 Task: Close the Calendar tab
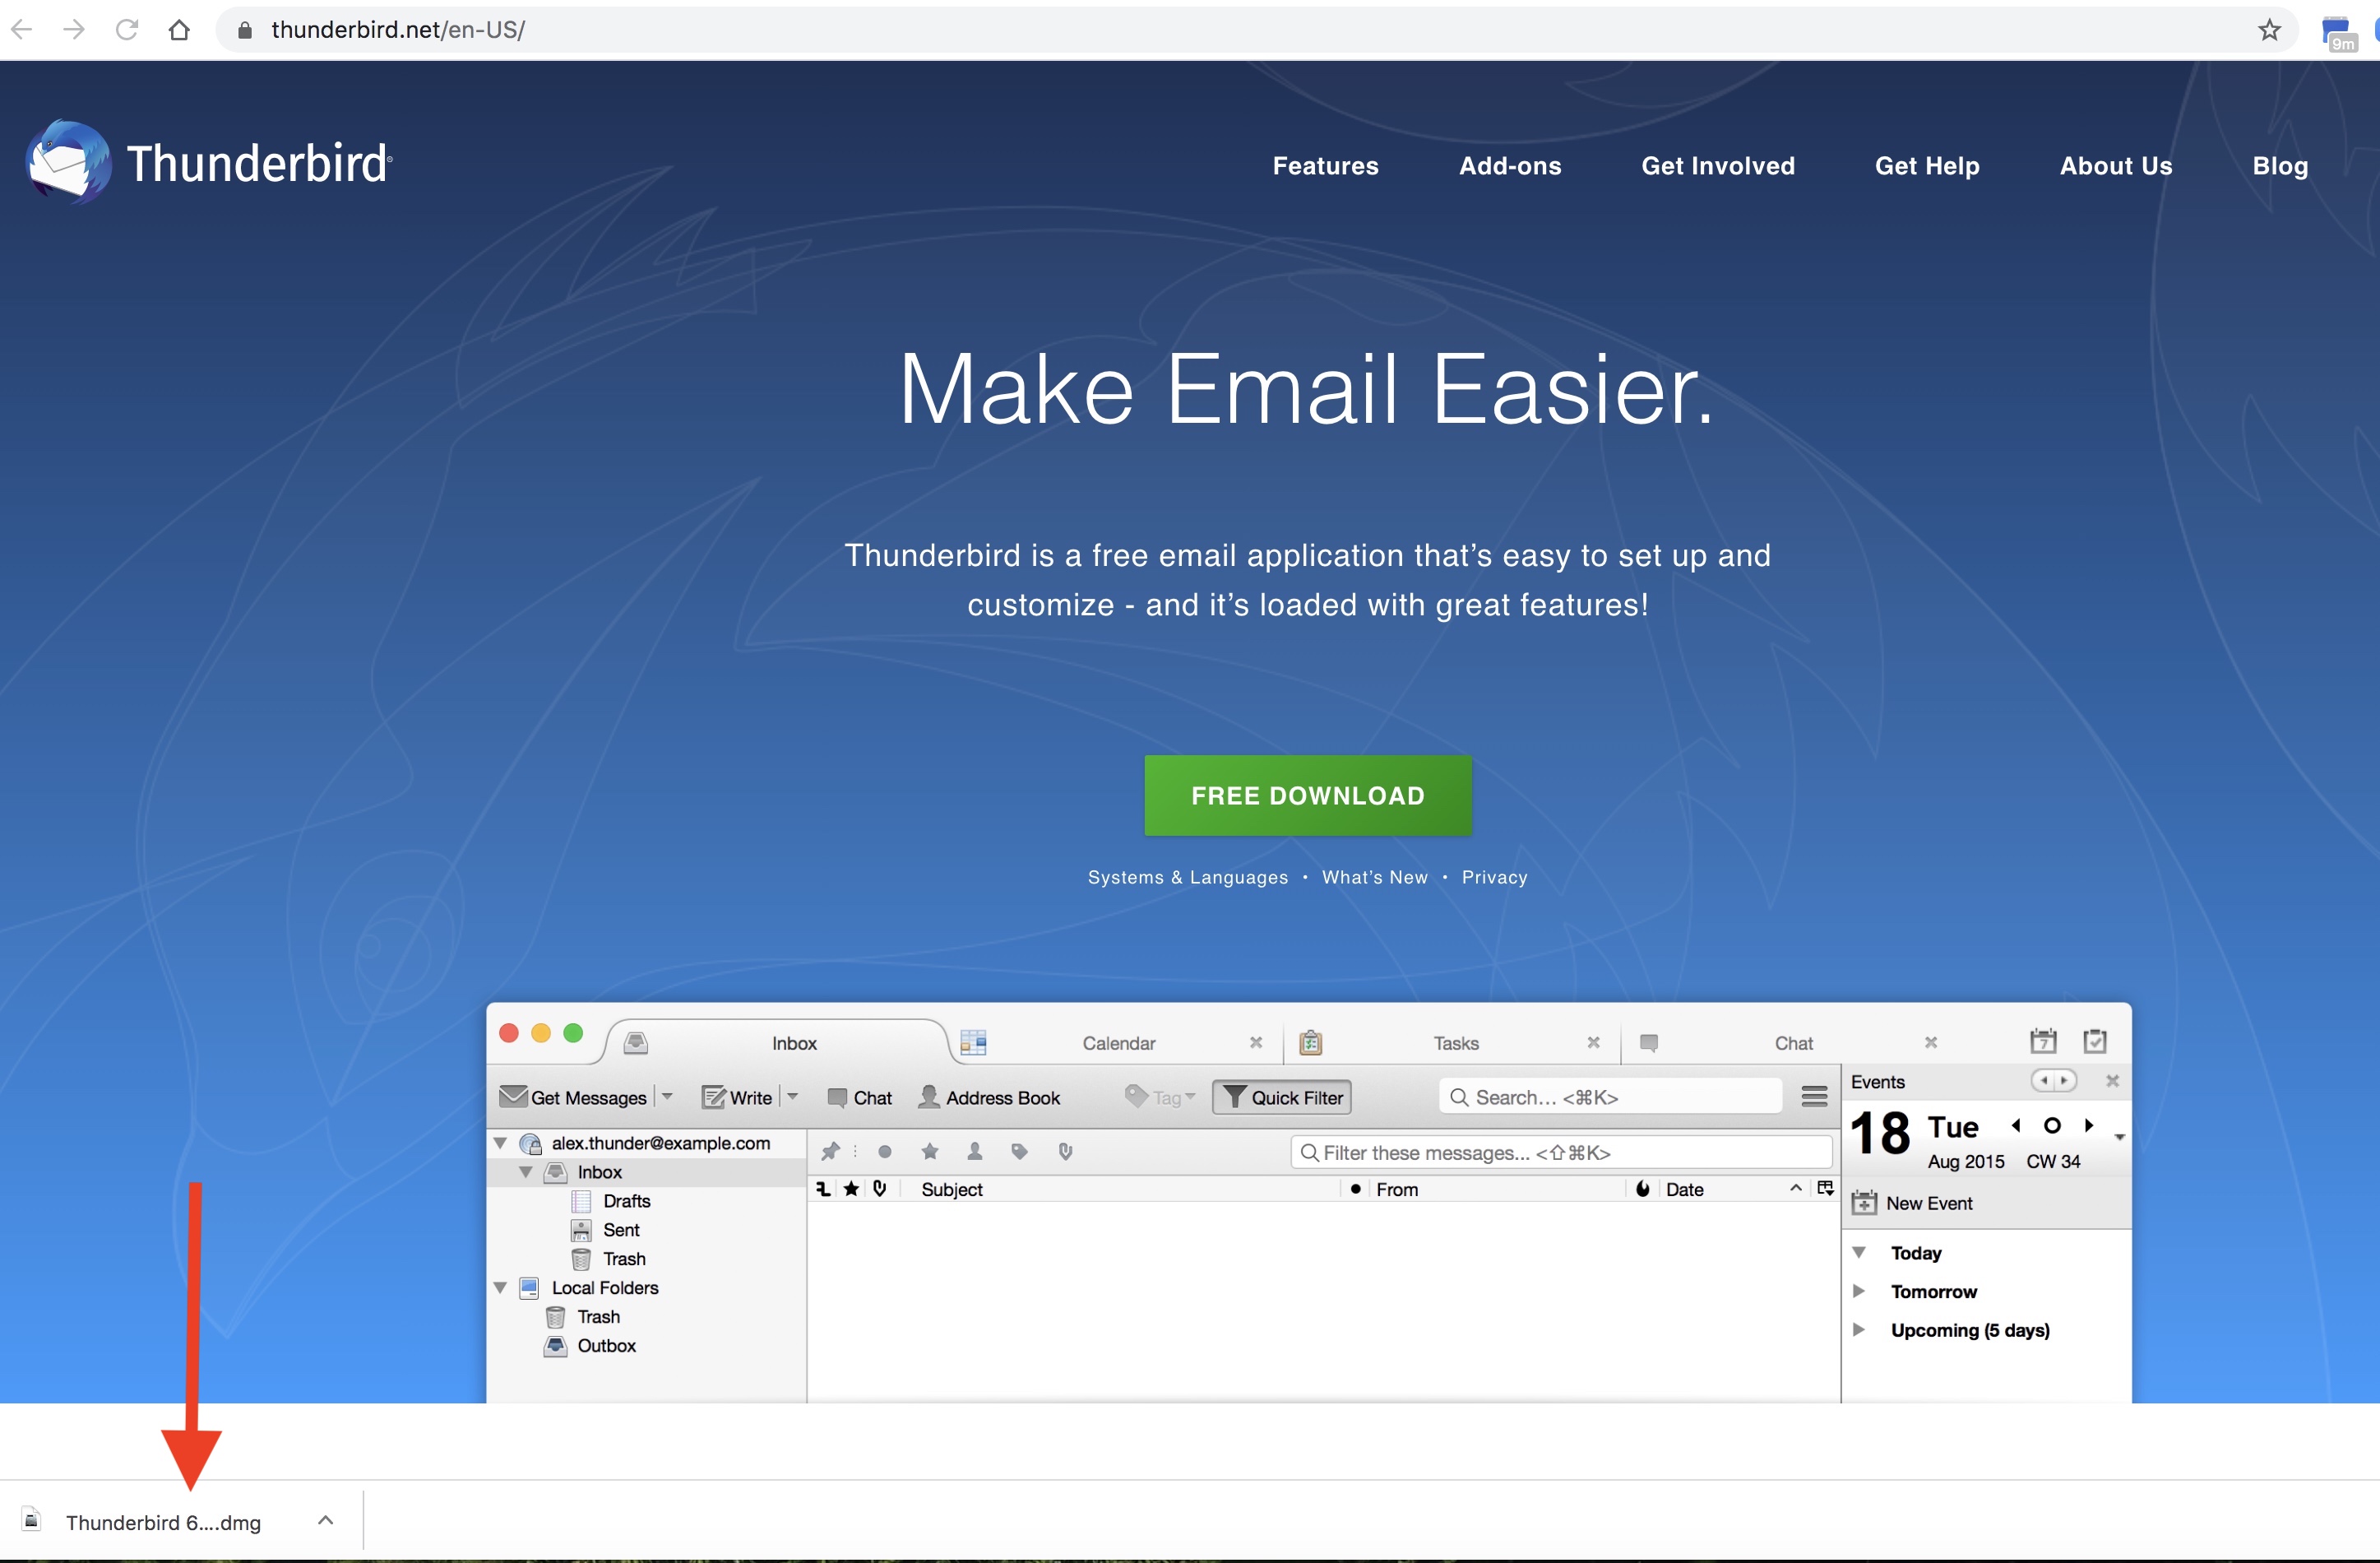pyautogui.click(x=1256, y=1042)
